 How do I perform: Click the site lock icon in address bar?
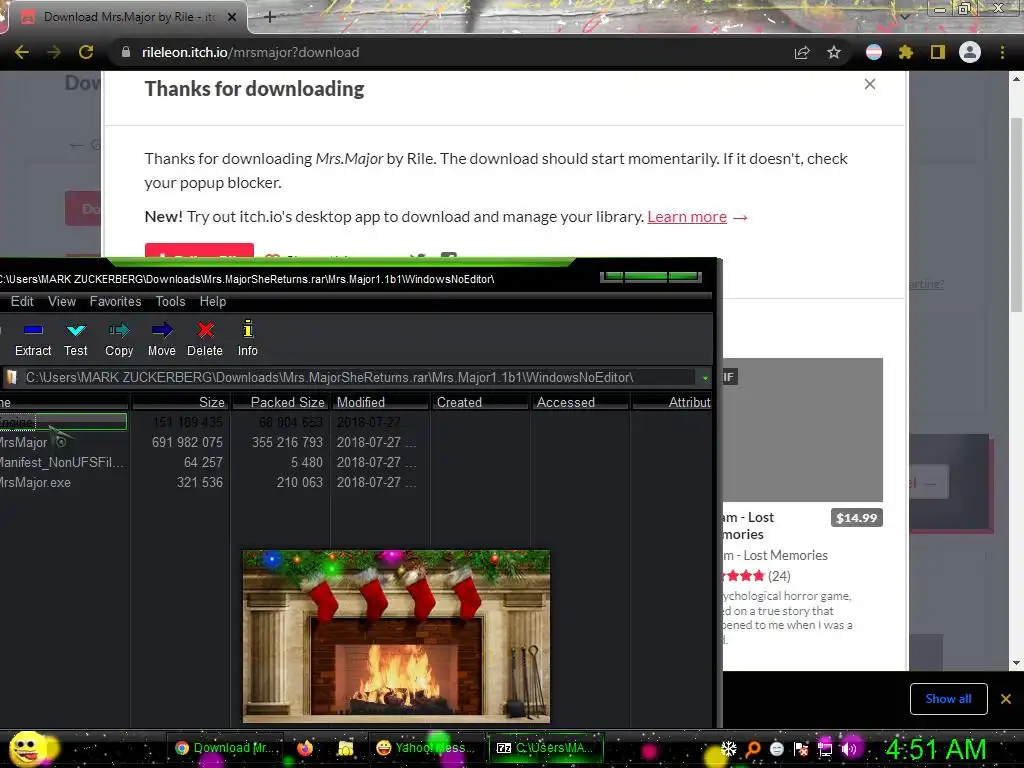pos(126,52)
